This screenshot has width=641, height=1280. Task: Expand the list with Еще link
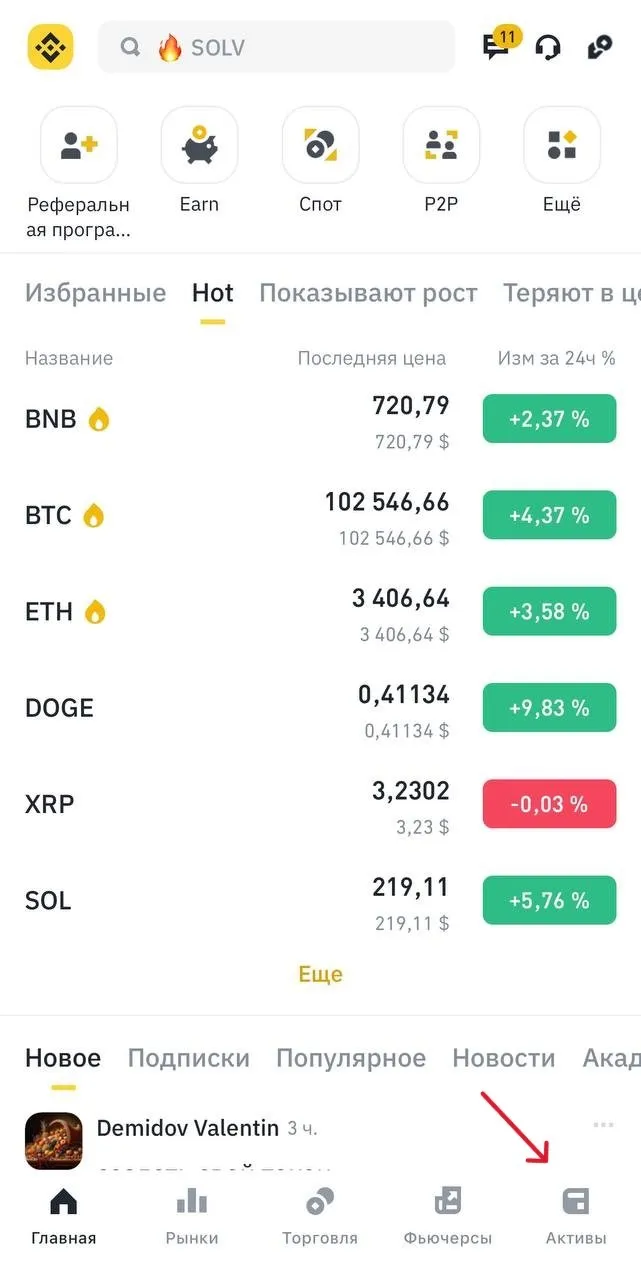click(x=320, y=974)
